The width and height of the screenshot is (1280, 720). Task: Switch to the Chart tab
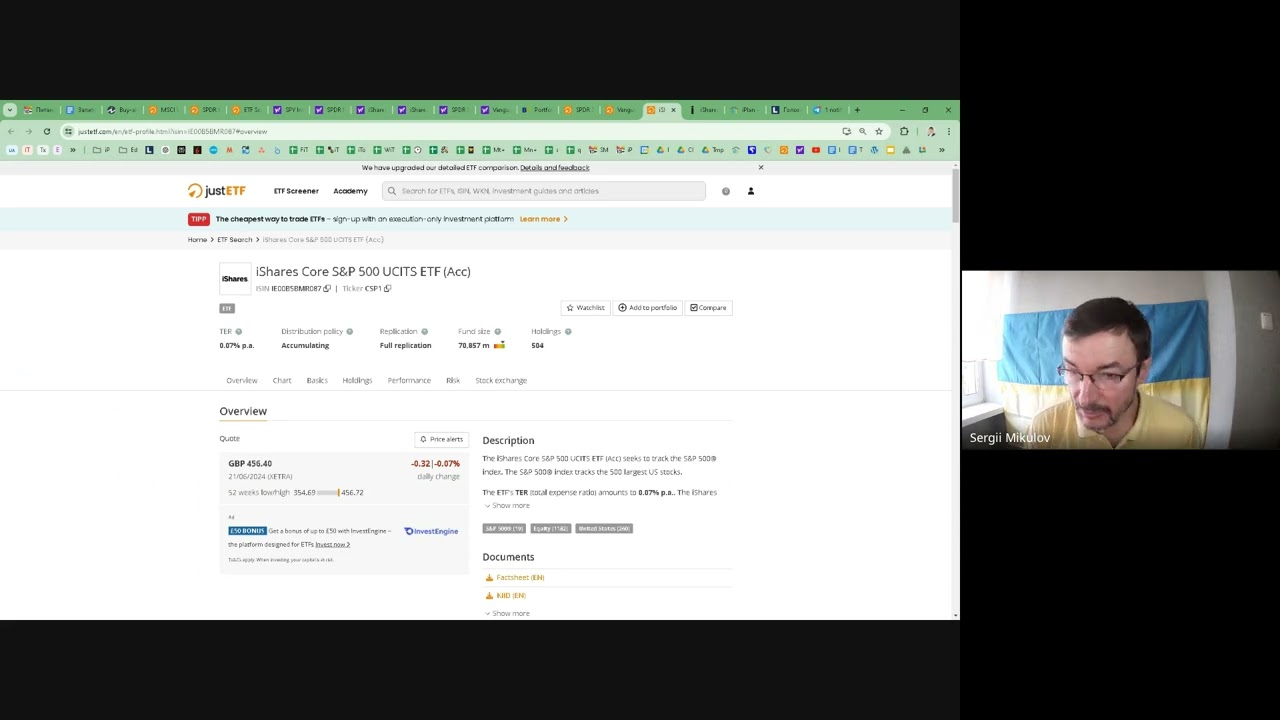point(282,381)
